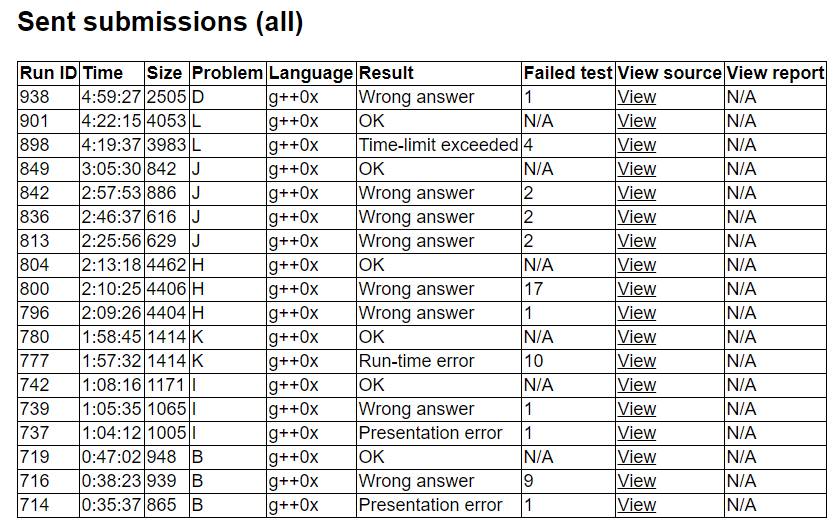
Task: Click the Run ID column header
Action: click(48, 73)
